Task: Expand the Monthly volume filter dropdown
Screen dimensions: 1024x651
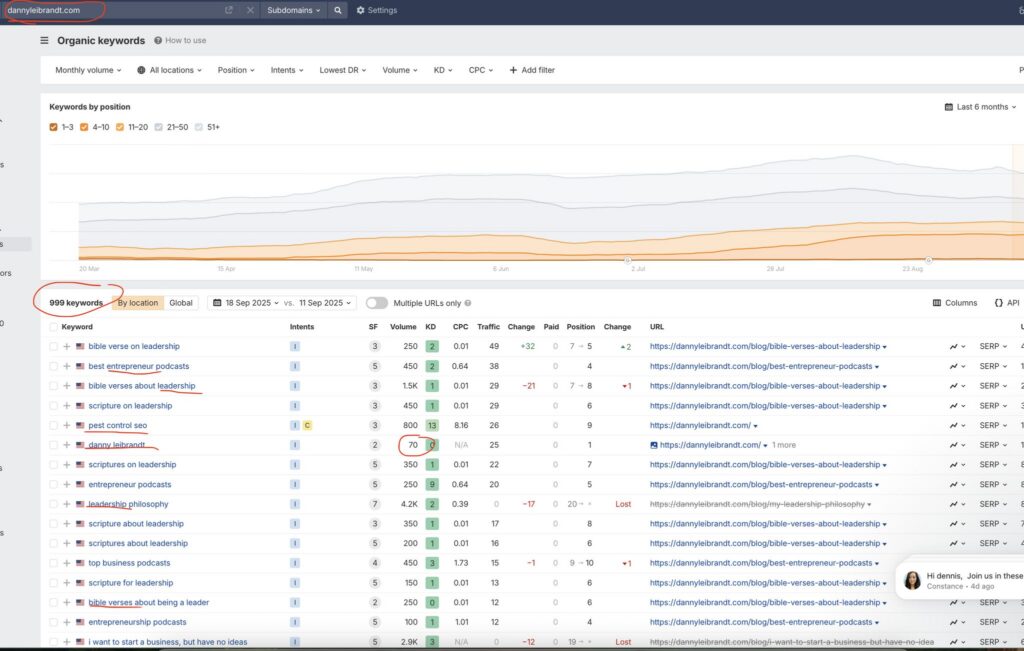Action: (88, 70)
